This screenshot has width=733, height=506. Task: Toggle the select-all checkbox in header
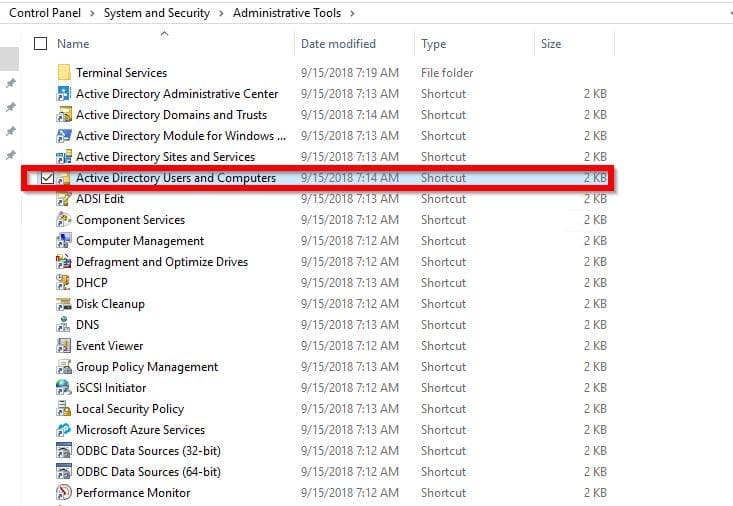click(40, 44)
